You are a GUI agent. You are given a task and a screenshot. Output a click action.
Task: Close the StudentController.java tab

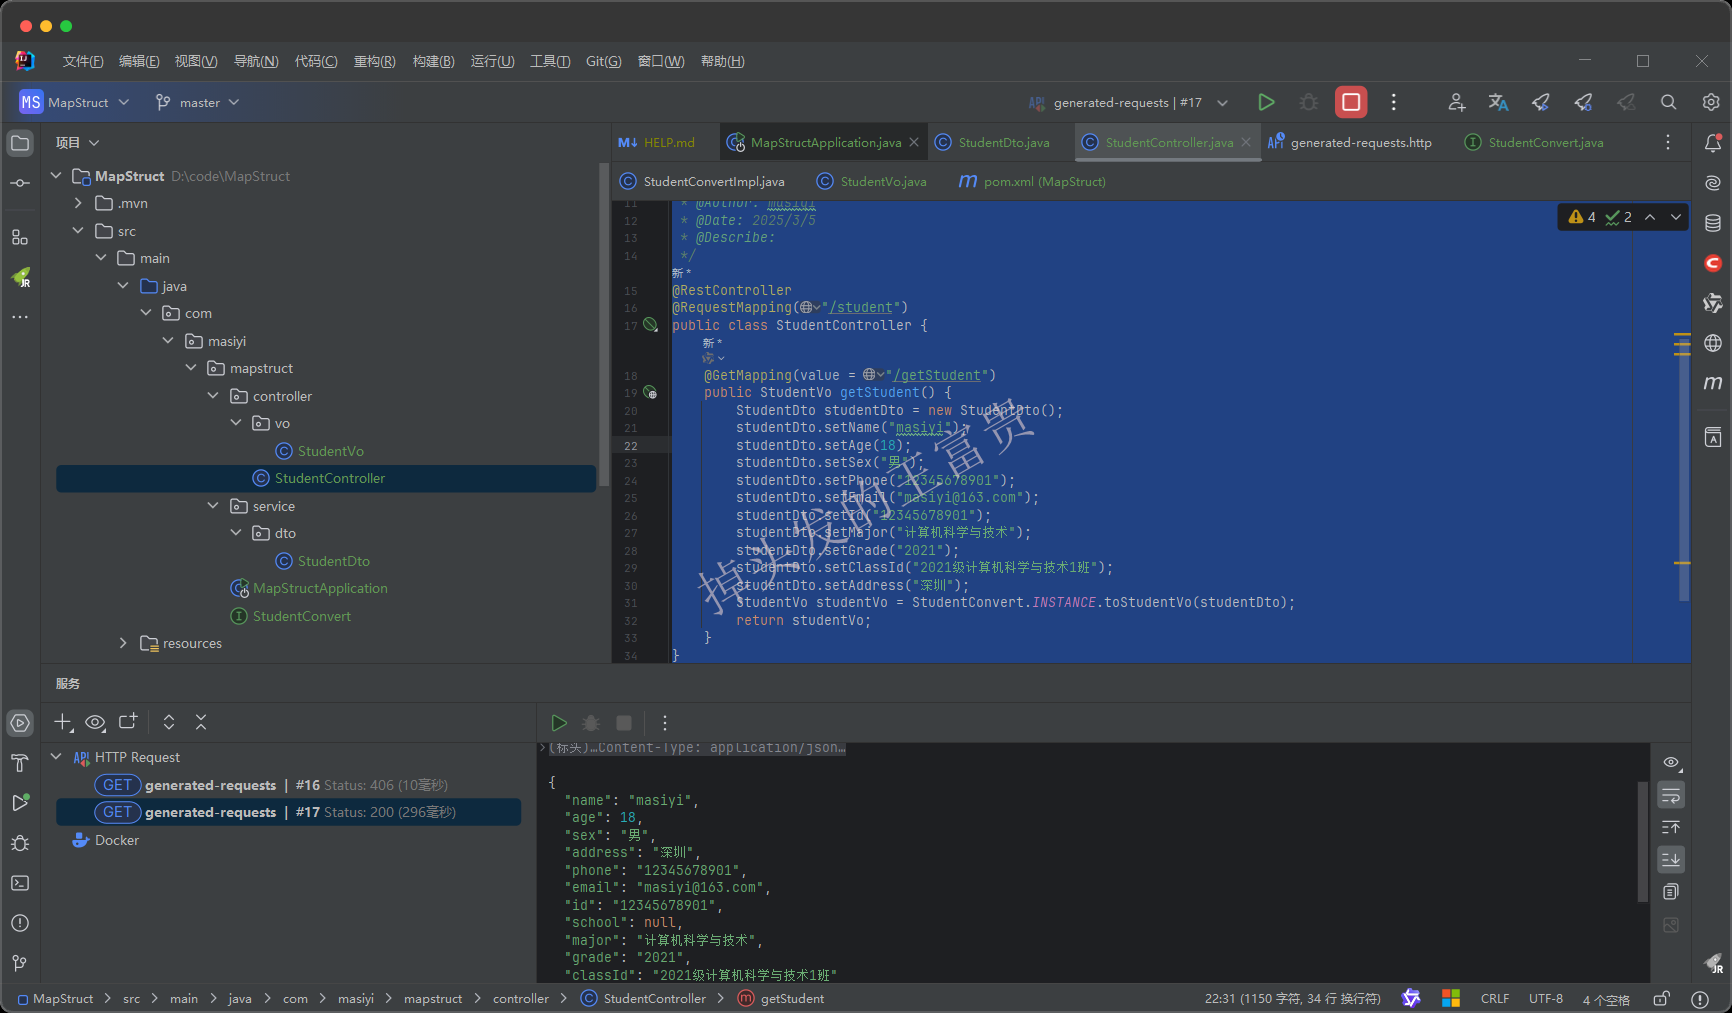click(1246, 143)
